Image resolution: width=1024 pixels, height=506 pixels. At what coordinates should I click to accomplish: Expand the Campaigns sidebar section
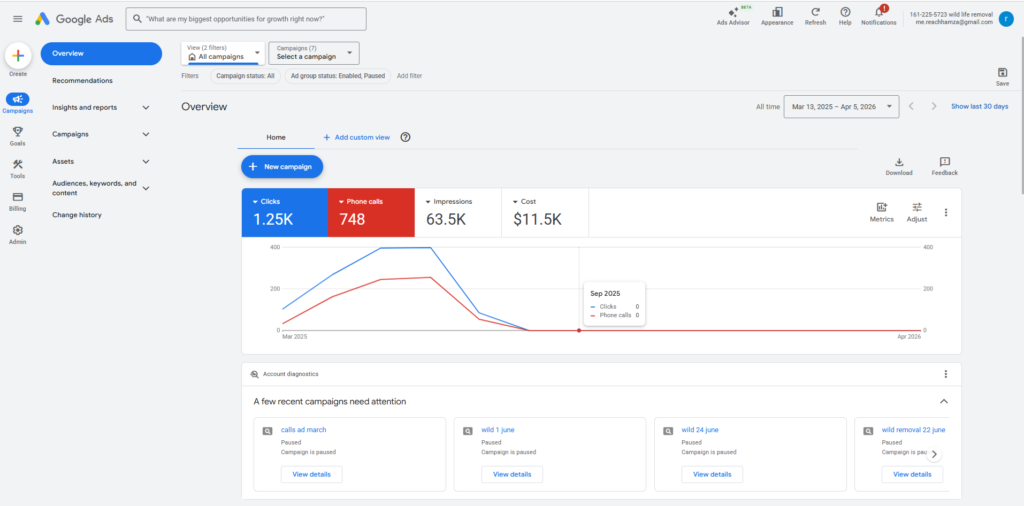tap(146, 134)
